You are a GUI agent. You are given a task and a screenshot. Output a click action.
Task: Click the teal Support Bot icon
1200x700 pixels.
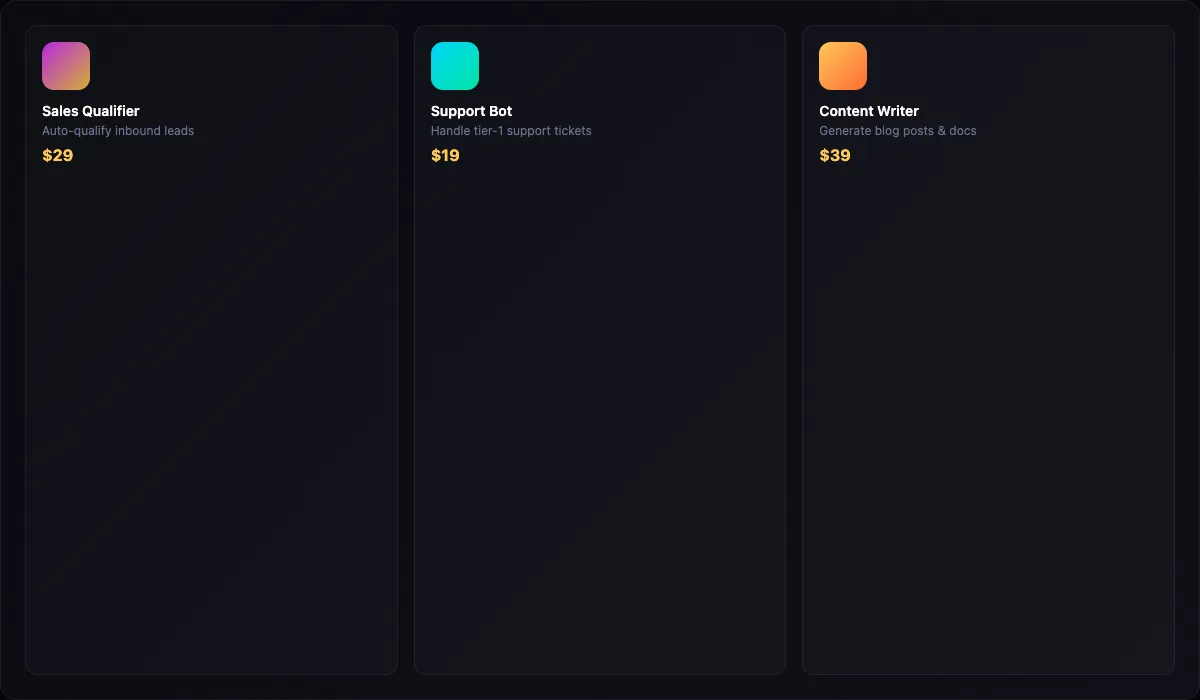coord(455,66)
